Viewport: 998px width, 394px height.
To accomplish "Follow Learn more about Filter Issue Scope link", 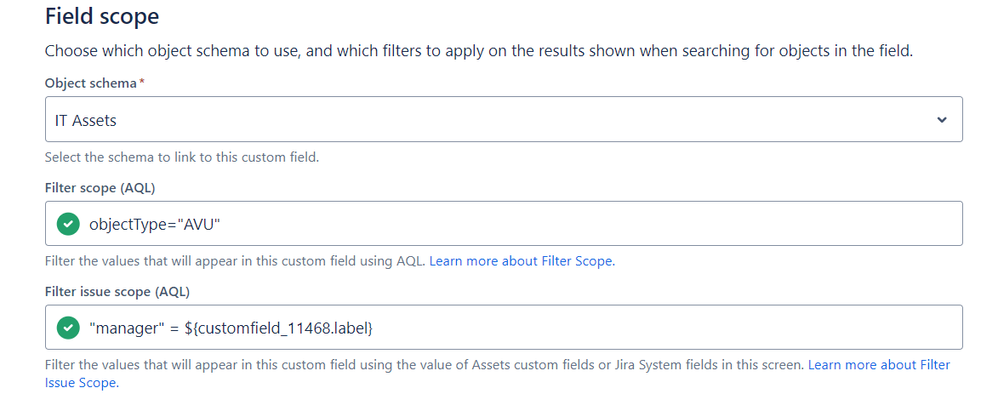I will coord(878,365).
